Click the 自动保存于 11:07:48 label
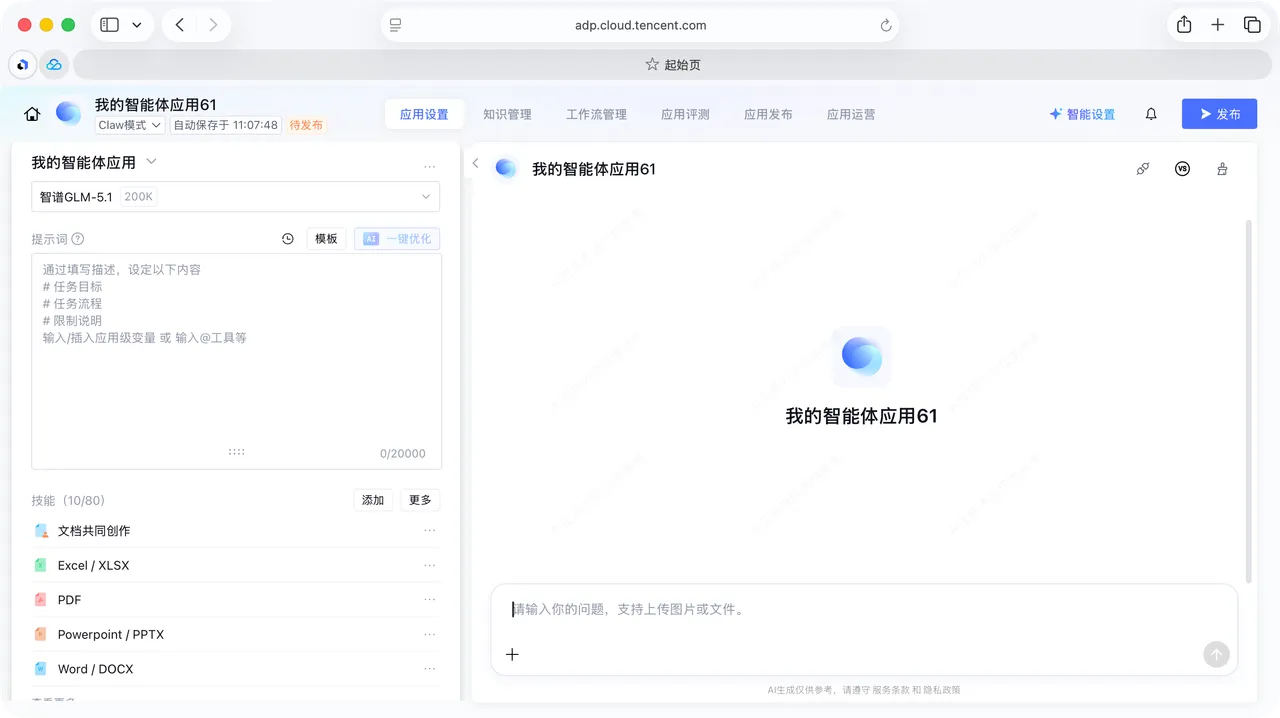The image size is (1280, 718). 226,125
